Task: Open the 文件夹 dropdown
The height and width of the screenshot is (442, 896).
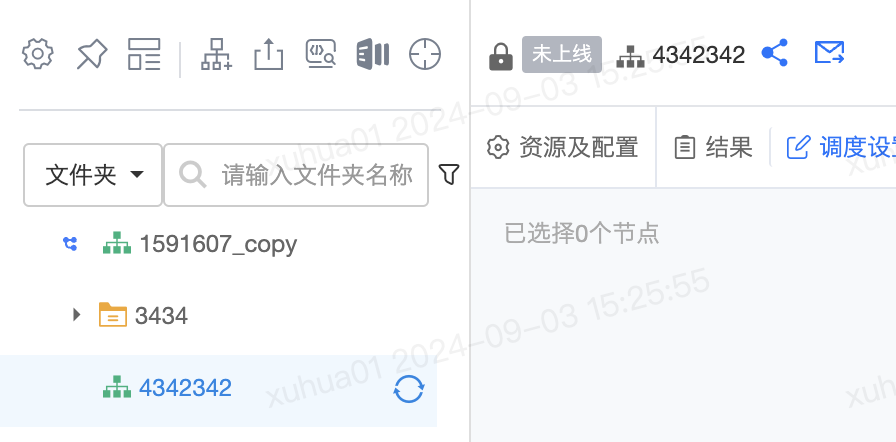Action: point(93,175)
